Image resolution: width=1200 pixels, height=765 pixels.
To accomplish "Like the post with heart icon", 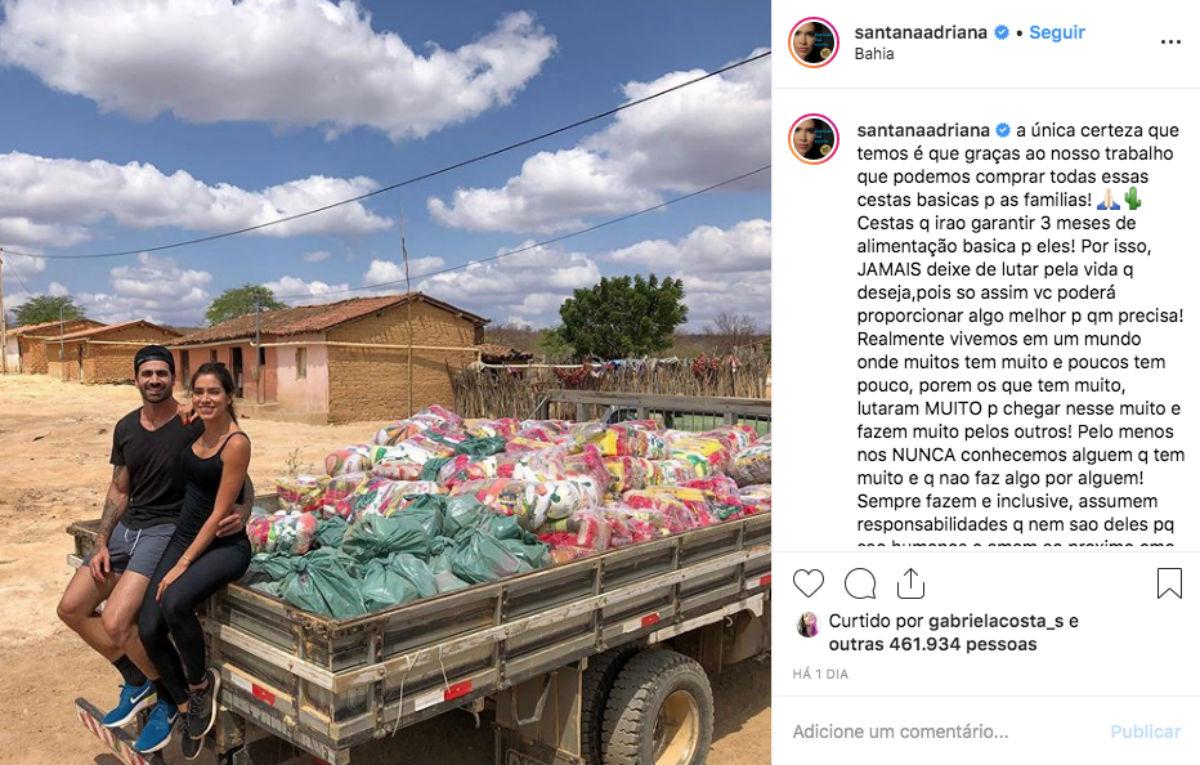I will coord(808,583).
